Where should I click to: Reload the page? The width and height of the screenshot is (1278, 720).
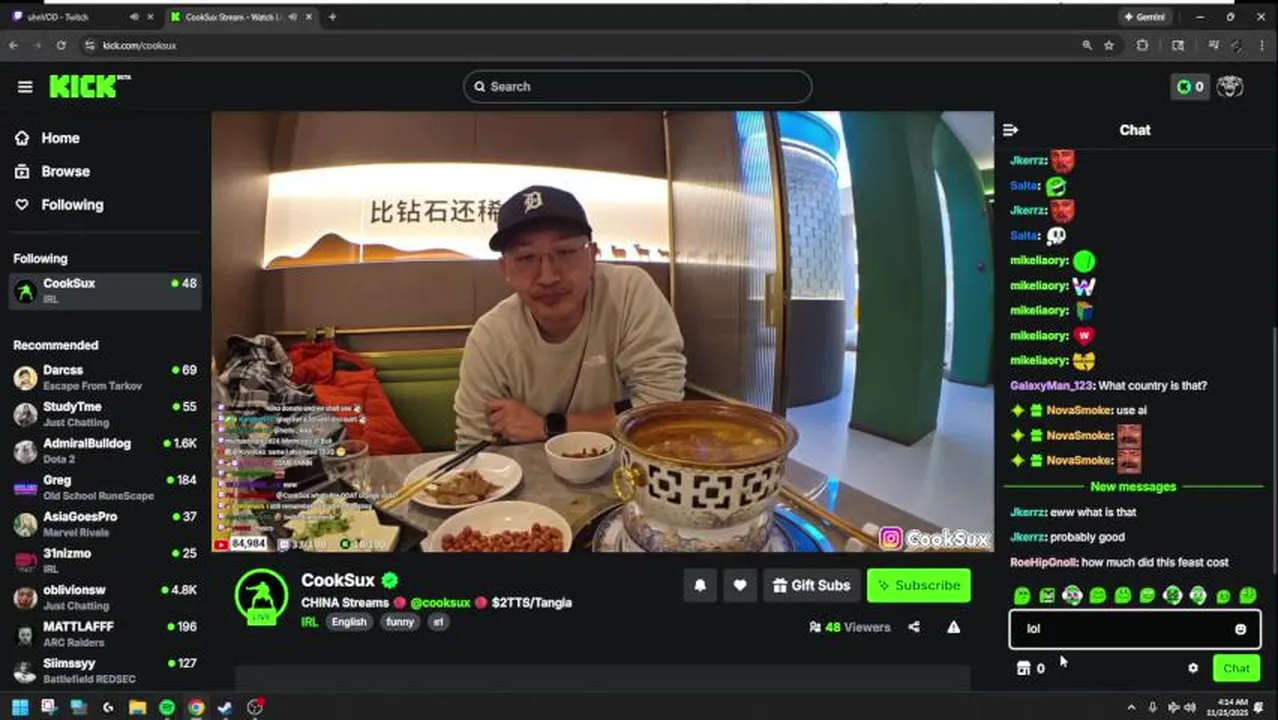(x=61, y=45)
